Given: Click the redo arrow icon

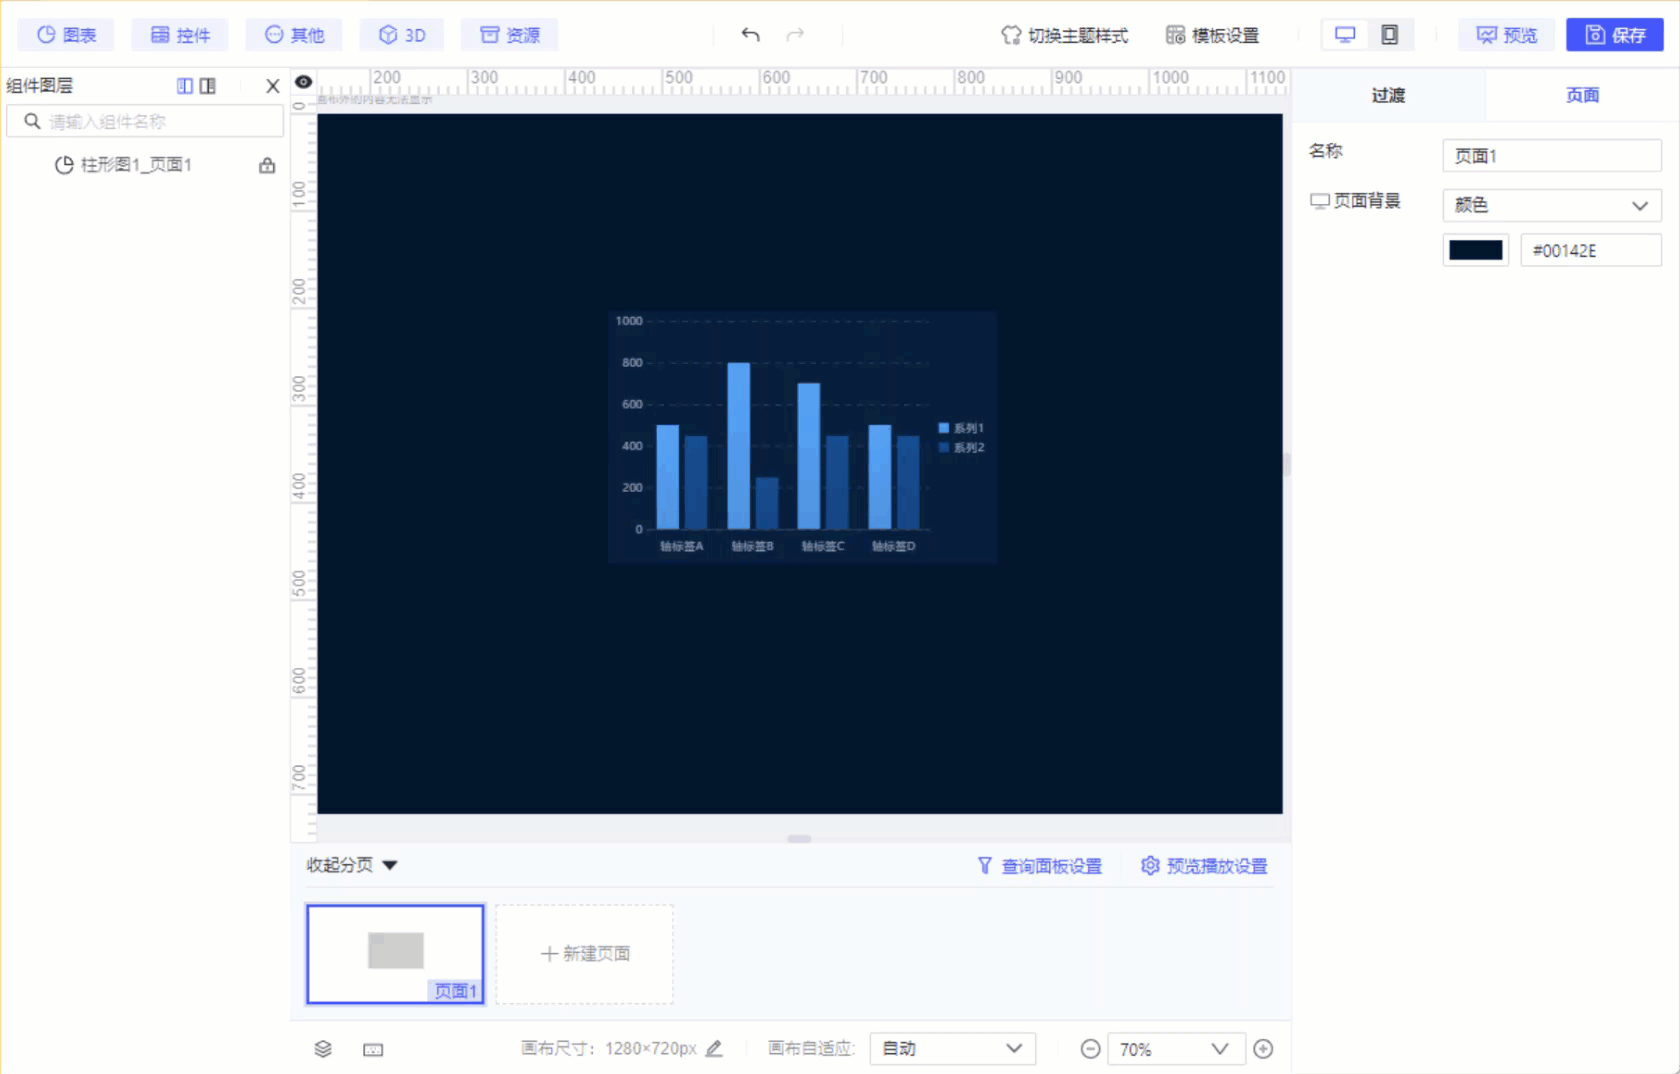Looking at the screenshot, I should (x=795, y=35).
